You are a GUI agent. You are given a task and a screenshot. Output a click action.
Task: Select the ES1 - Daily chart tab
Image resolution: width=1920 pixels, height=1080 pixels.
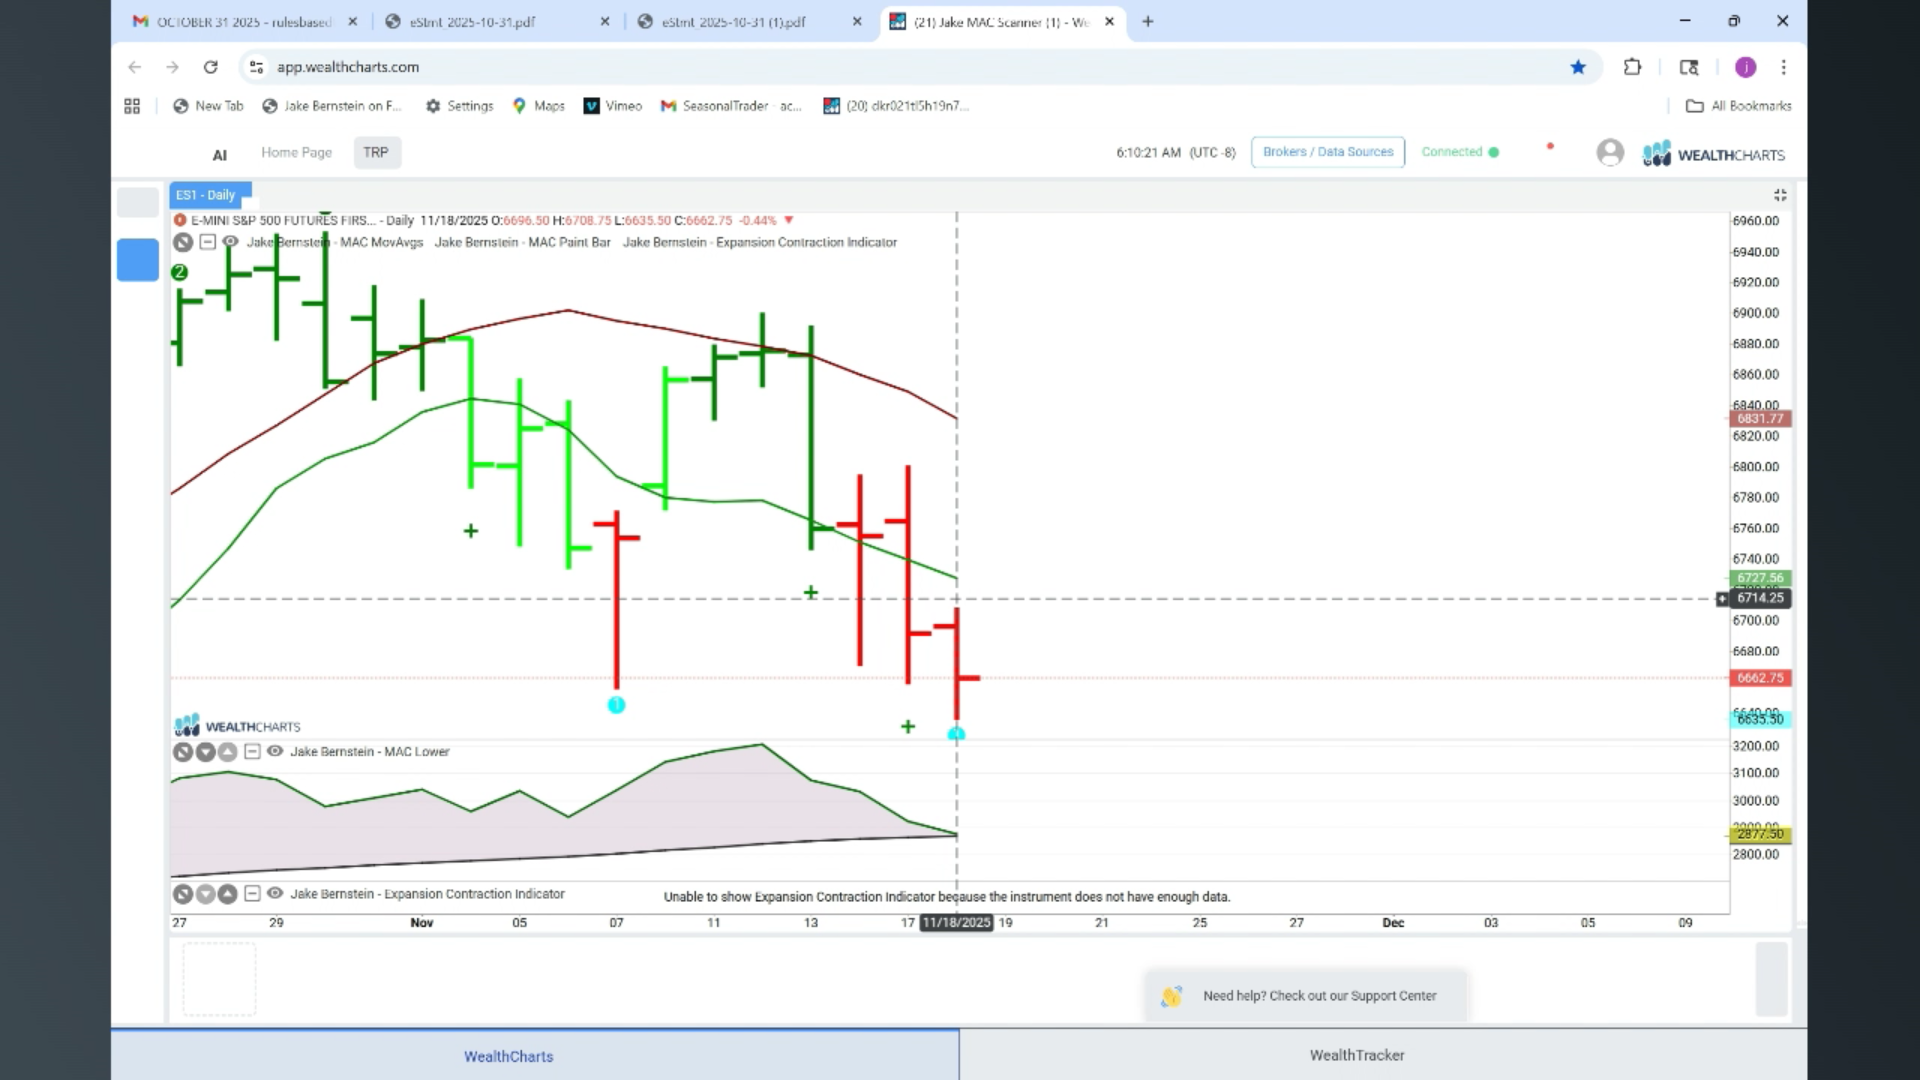point(206,195)
